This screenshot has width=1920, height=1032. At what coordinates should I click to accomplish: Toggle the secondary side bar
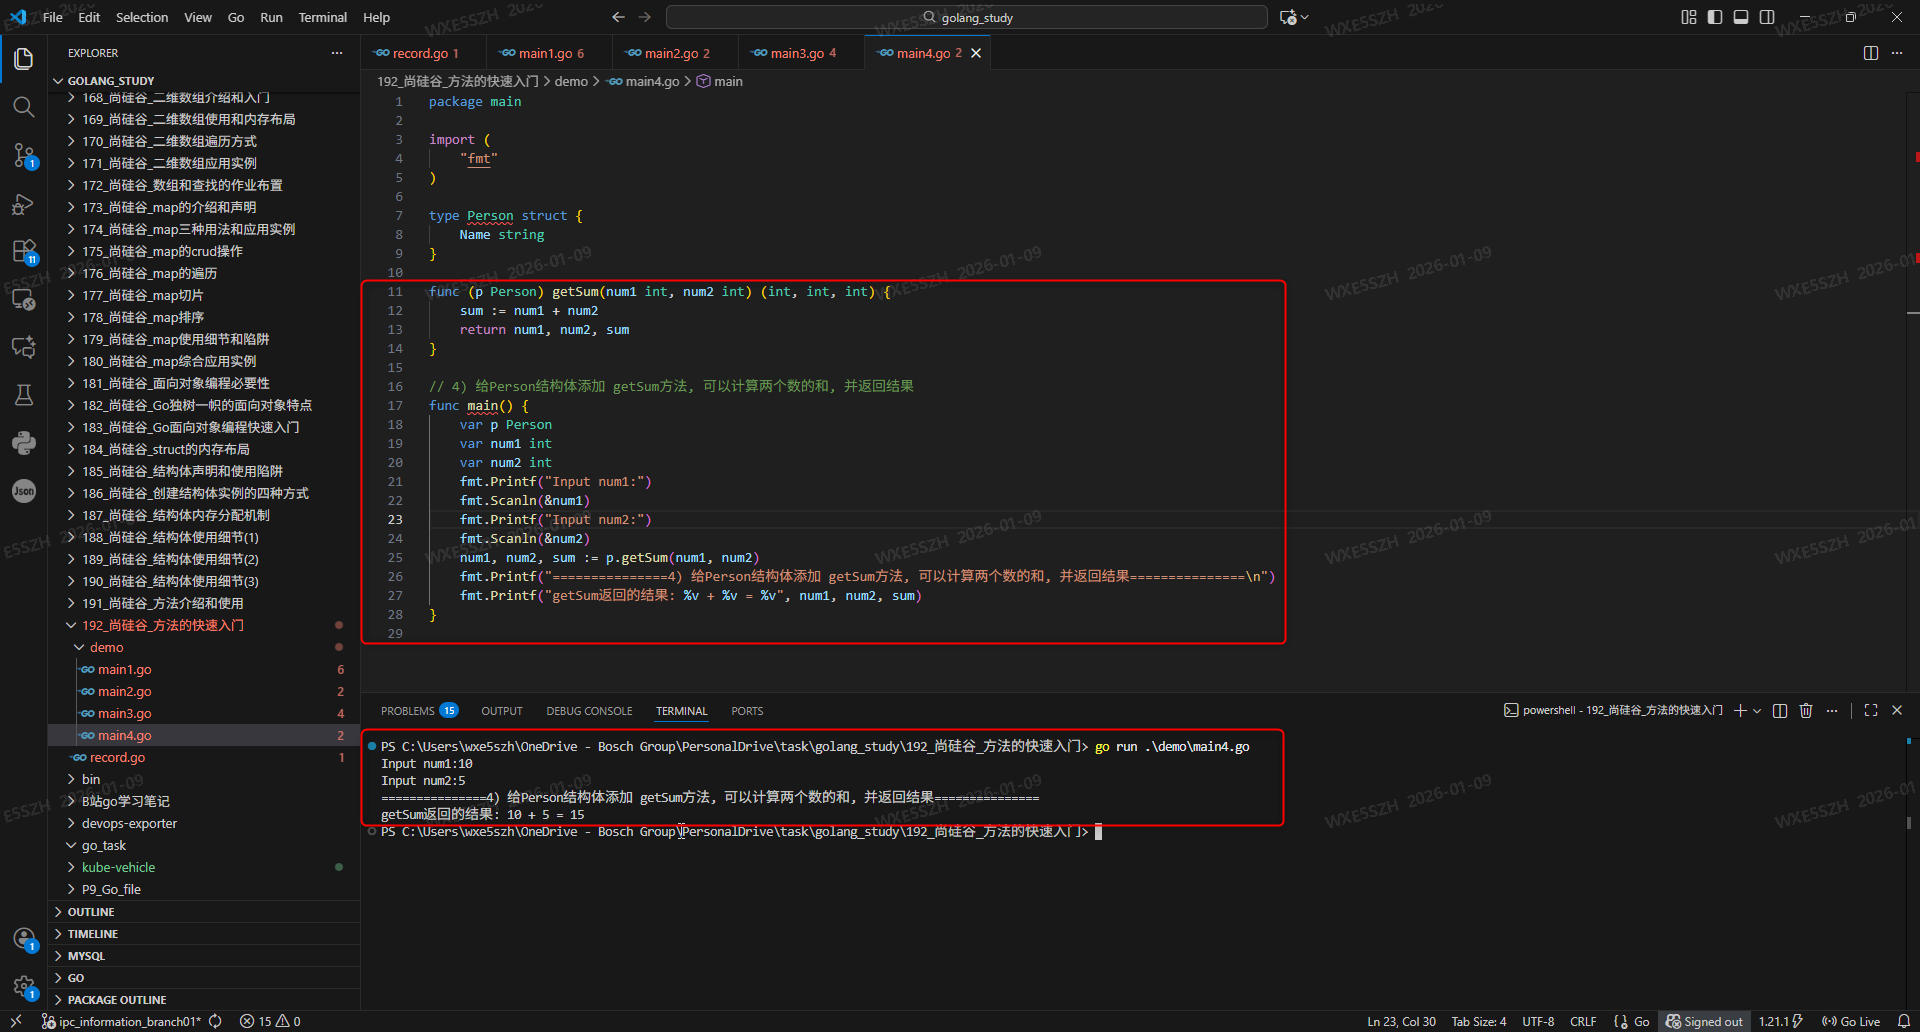click(1767, 17)
